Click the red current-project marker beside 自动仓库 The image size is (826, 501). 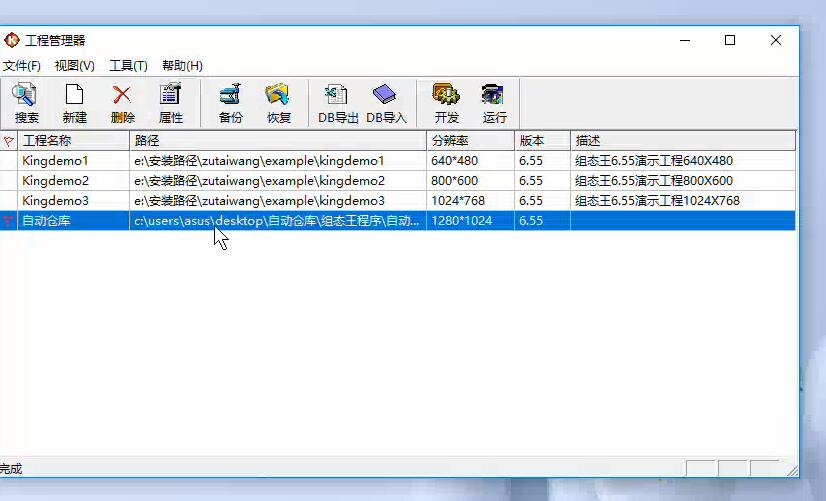(8, 221)
